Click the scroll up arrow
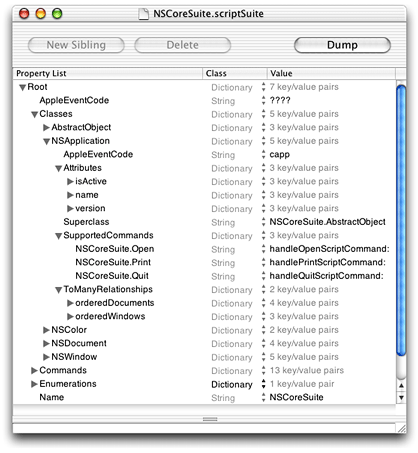Screen dimensions: 418x453 (x=401, y=386)
